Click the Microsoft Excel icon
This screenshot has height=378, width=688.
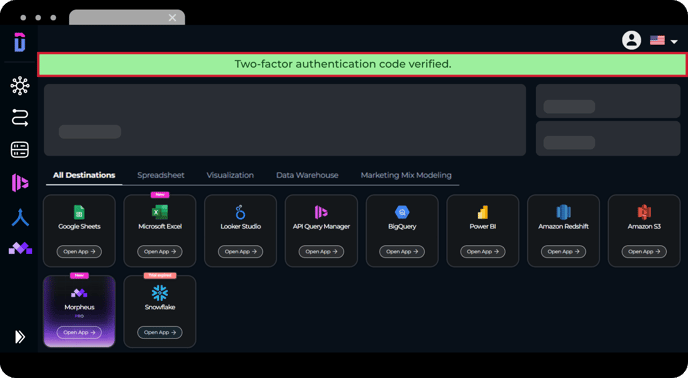[160, 212]
